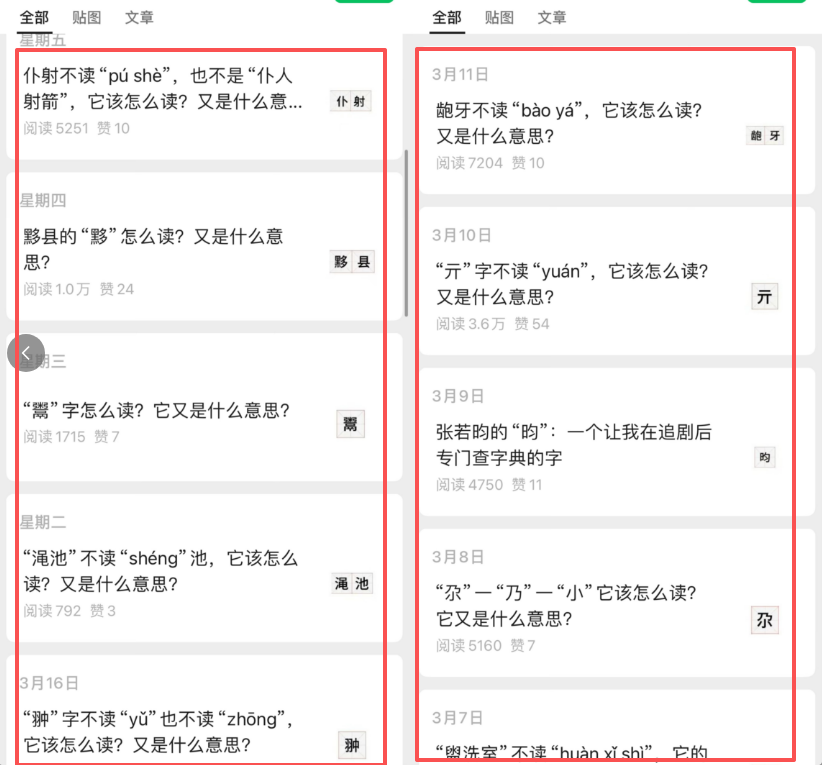Open the 渑池 thumbnail image
This screenshot has width=822, height=765.
[352, 584]
